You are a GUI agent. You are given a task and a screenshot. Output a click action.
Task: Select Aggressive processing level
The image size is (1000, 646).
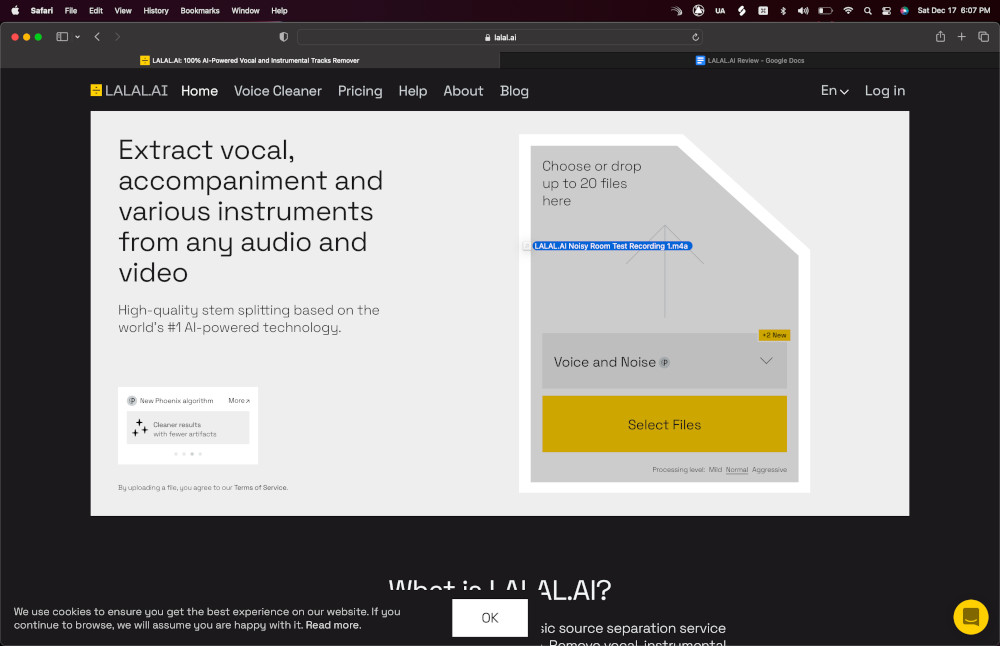pos(769,469)
